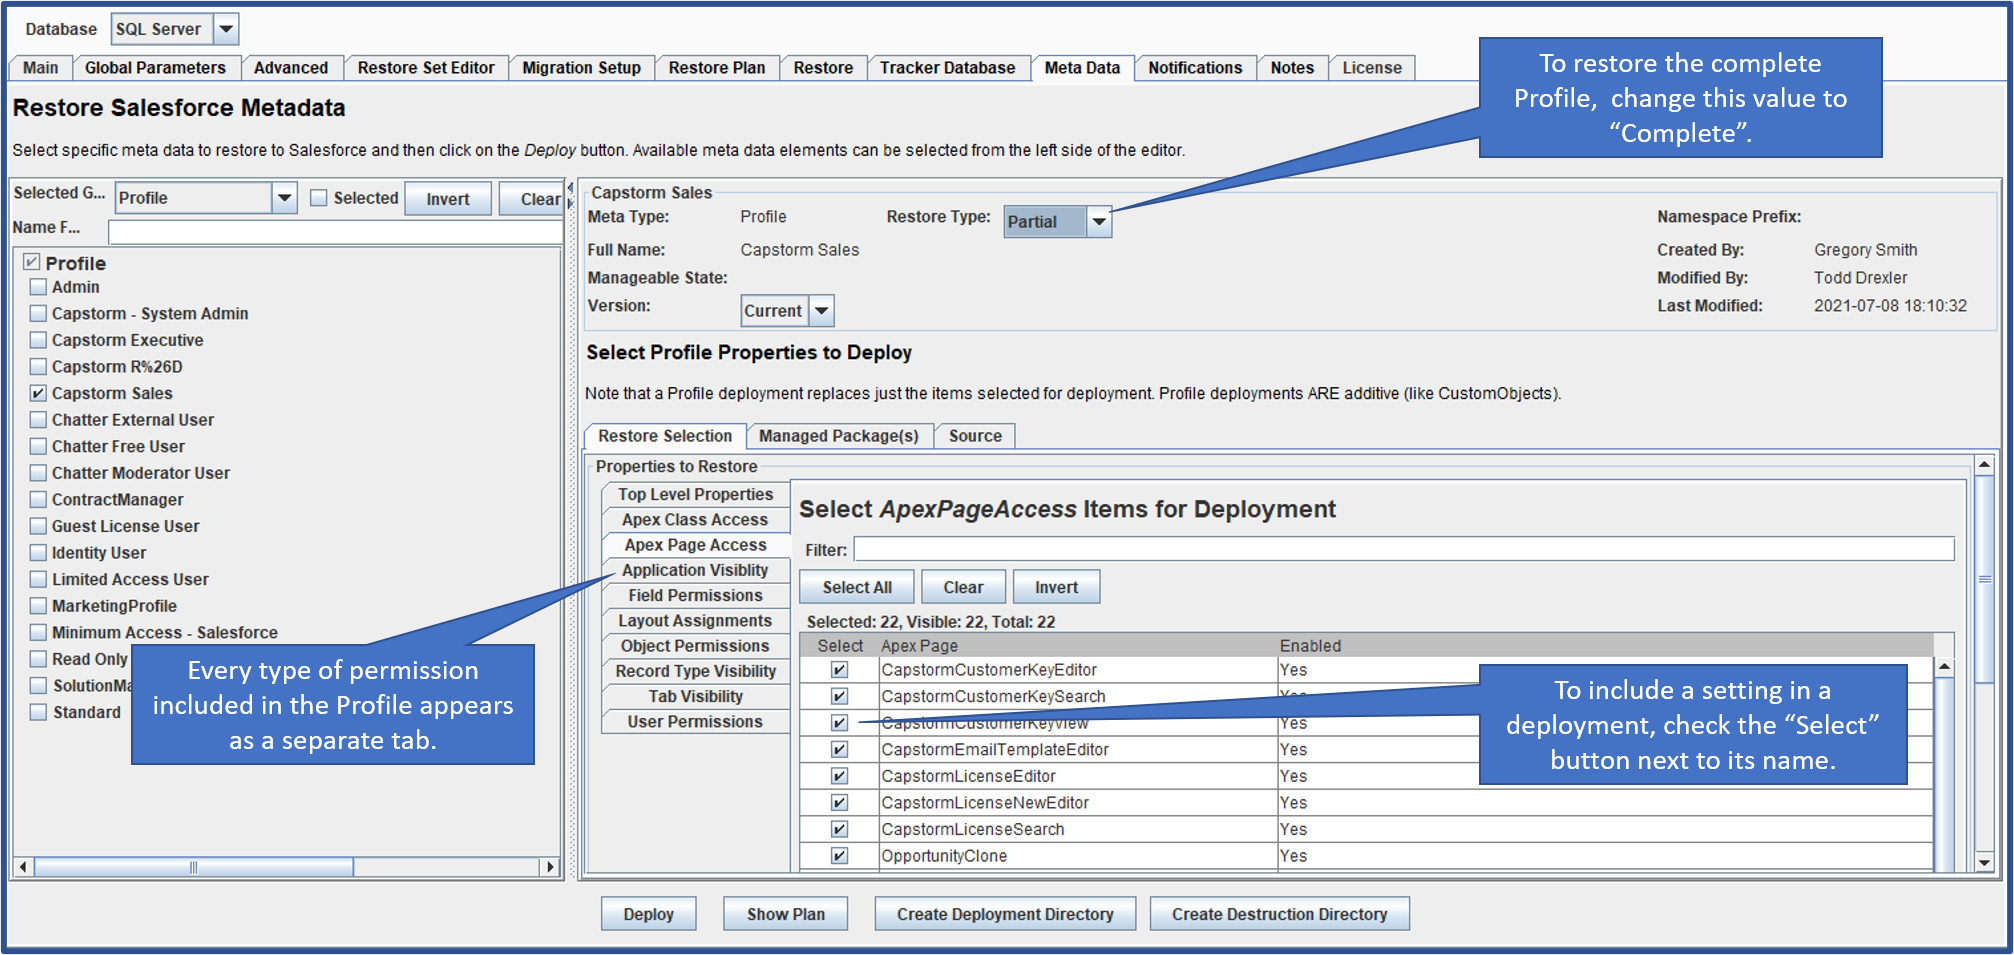Toggle the Selected filter checkbox
The width and height of the screenshot is (2014, 955).
319,198
